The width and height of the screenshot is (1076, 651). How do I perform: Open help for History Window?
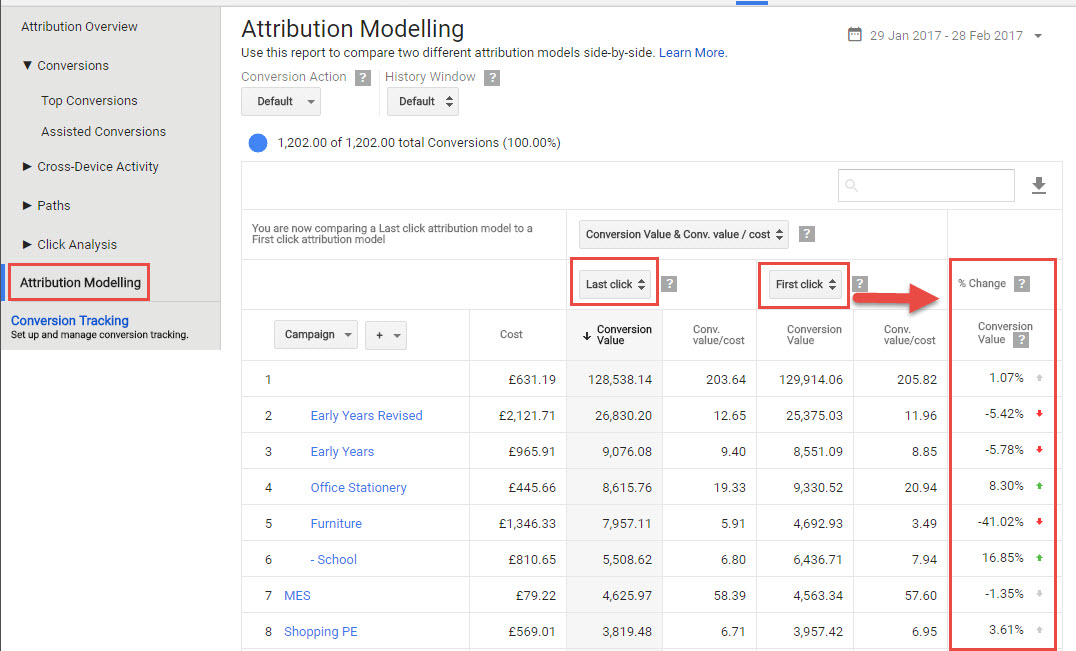click(491, 77)
